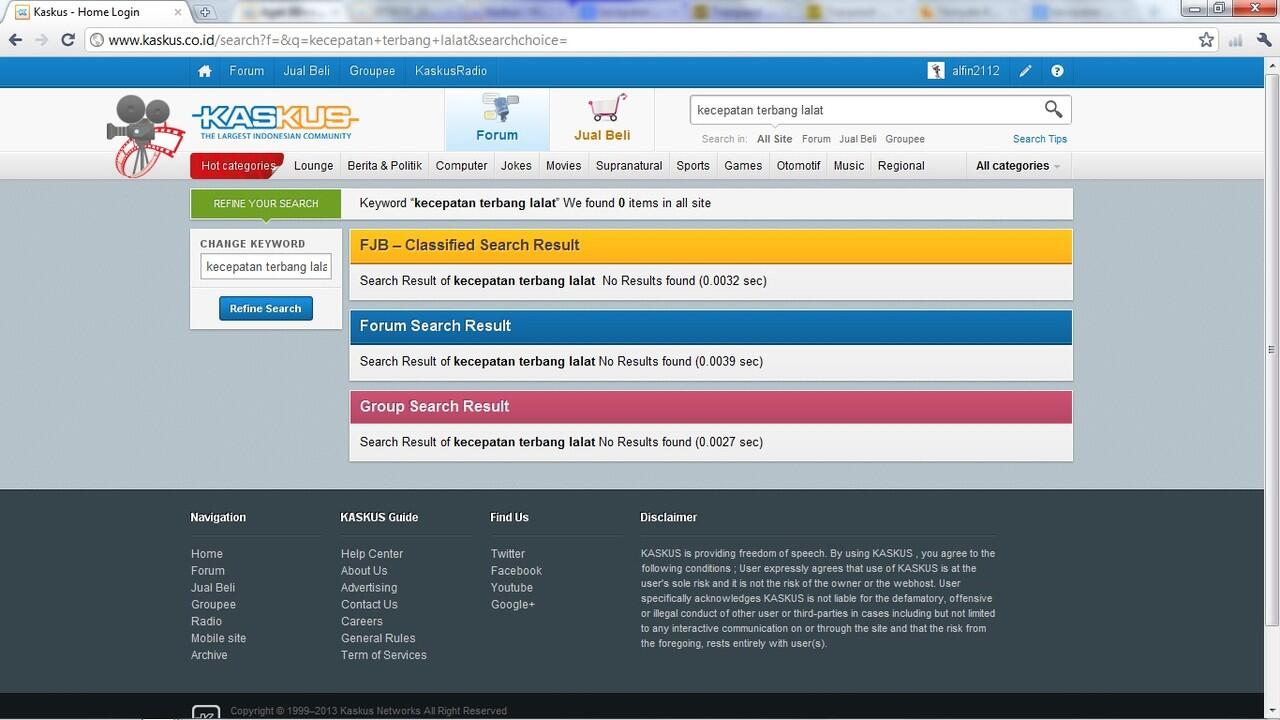Open the Music category
The image size is (1280, 720).
point(849,166)
